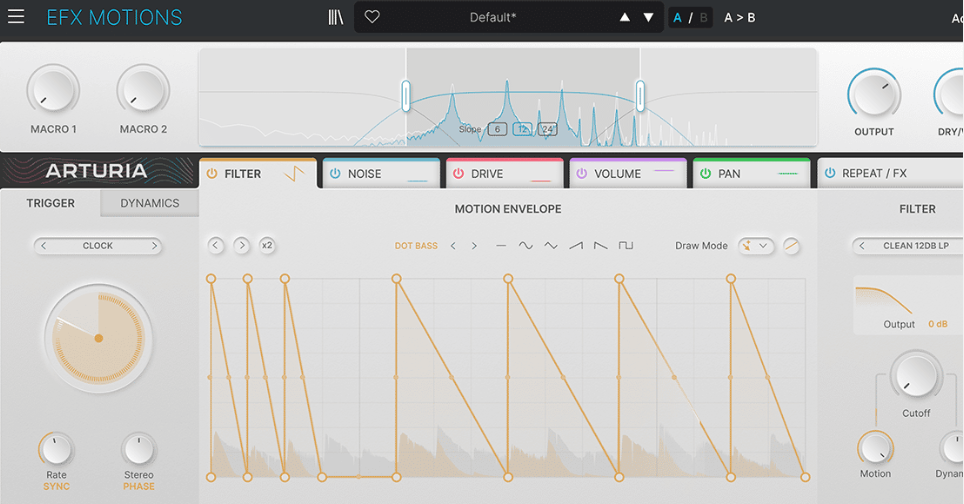The height and width of the screenshot is (504, 964).
Task: Favorite the preset with the heart icon
Action: point(372,17)
